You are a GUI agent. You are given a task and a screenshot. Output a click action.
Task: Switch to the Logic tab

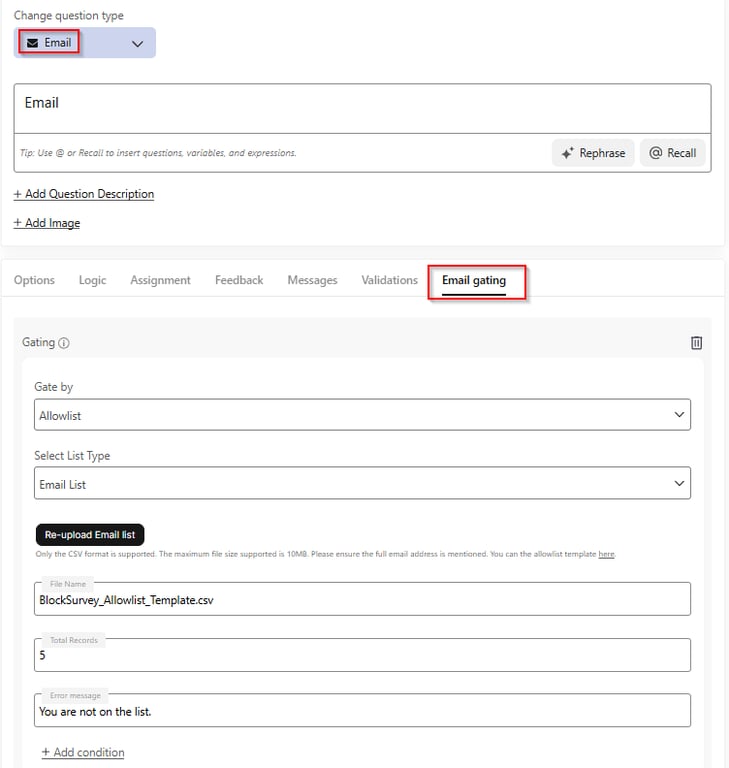(92, 280)
